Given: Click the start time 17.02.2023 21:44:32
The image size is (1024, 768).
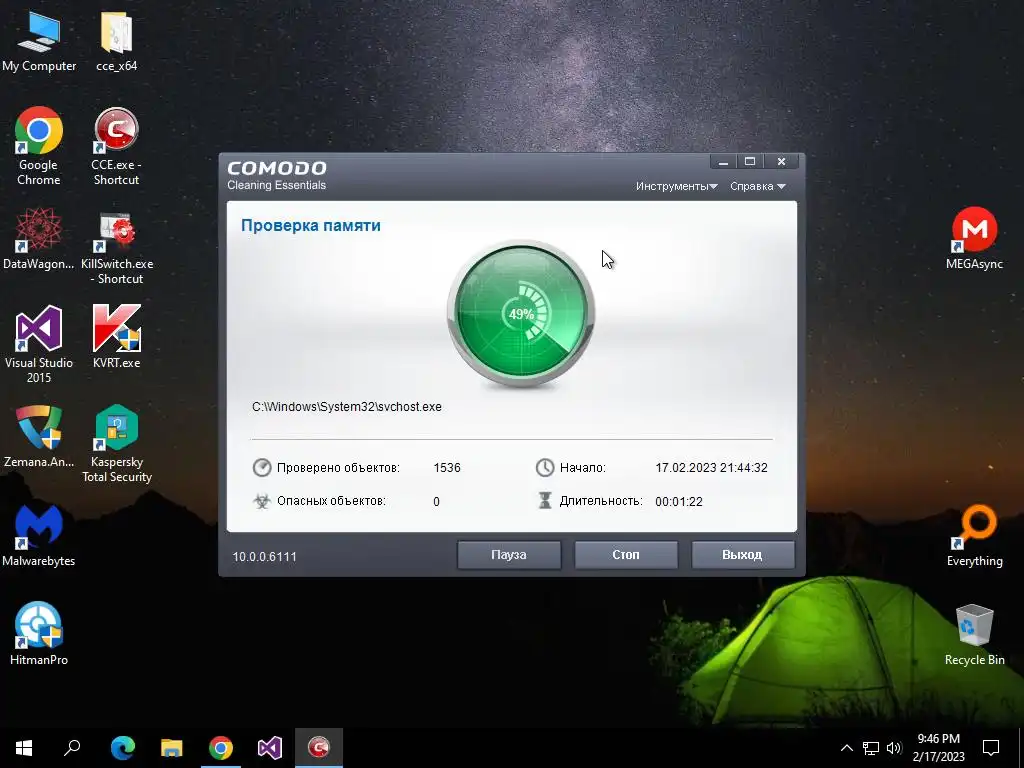Looking at the screenshot, I should tap(711, 468).
